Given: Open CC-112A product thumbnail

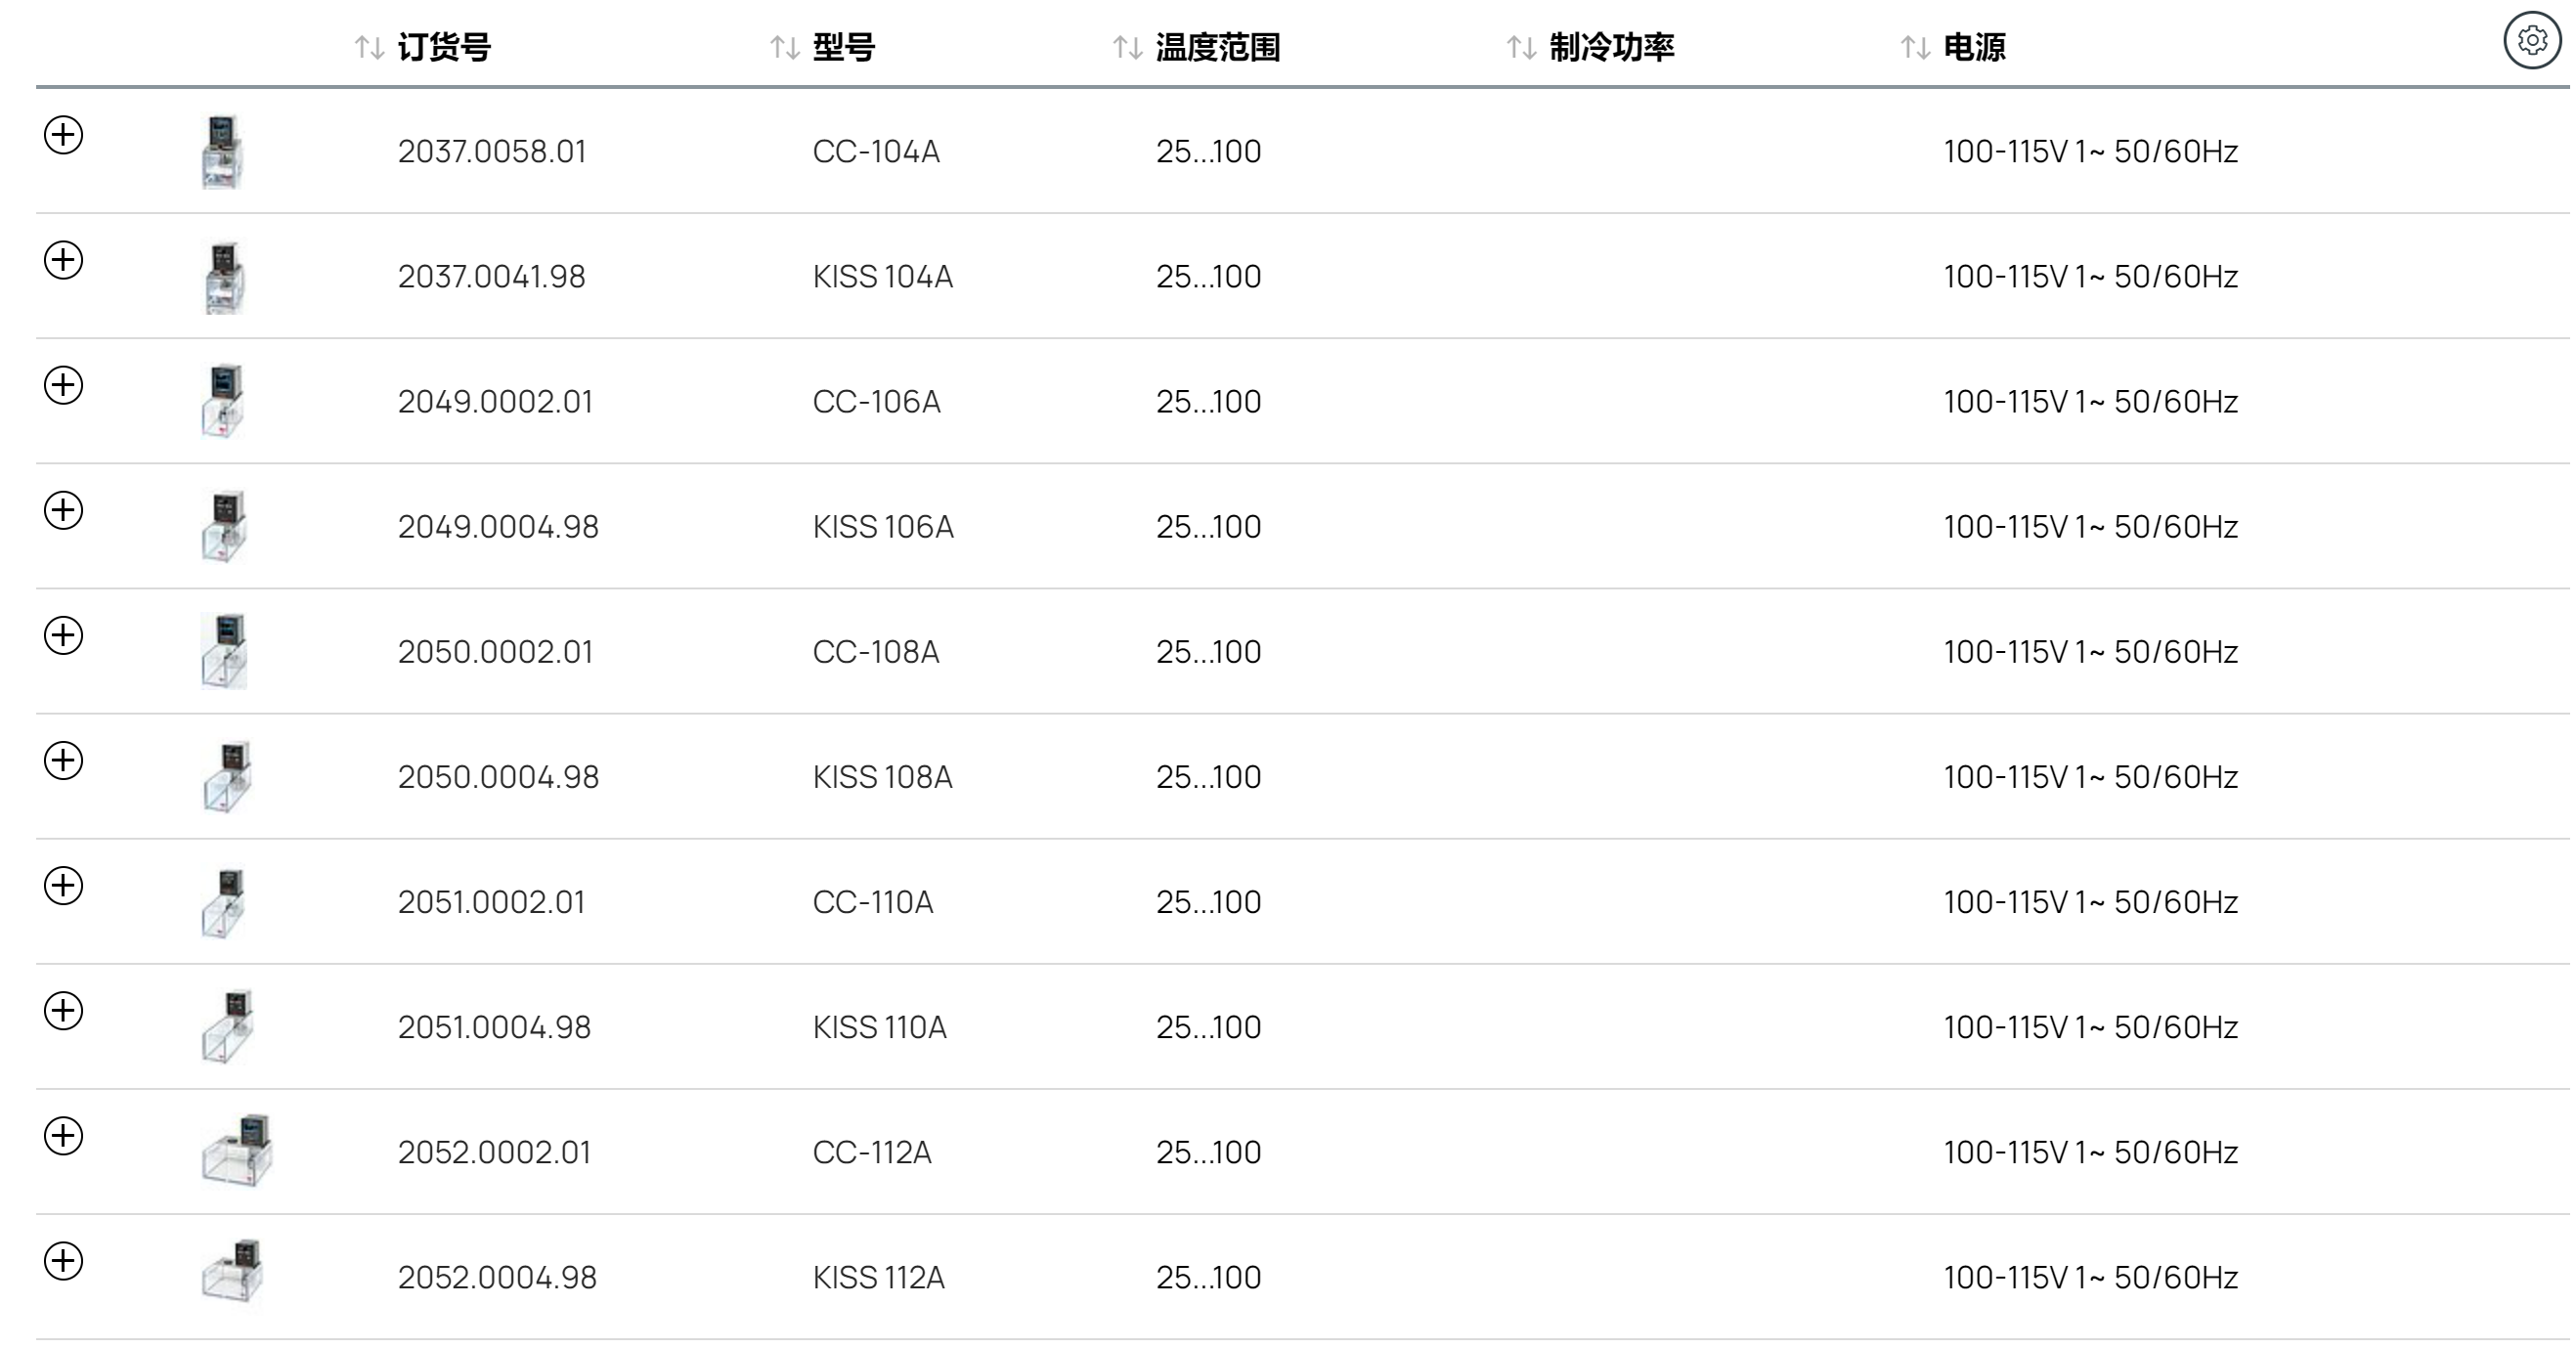Looking at the screenshot, I should click(236, 1150).
